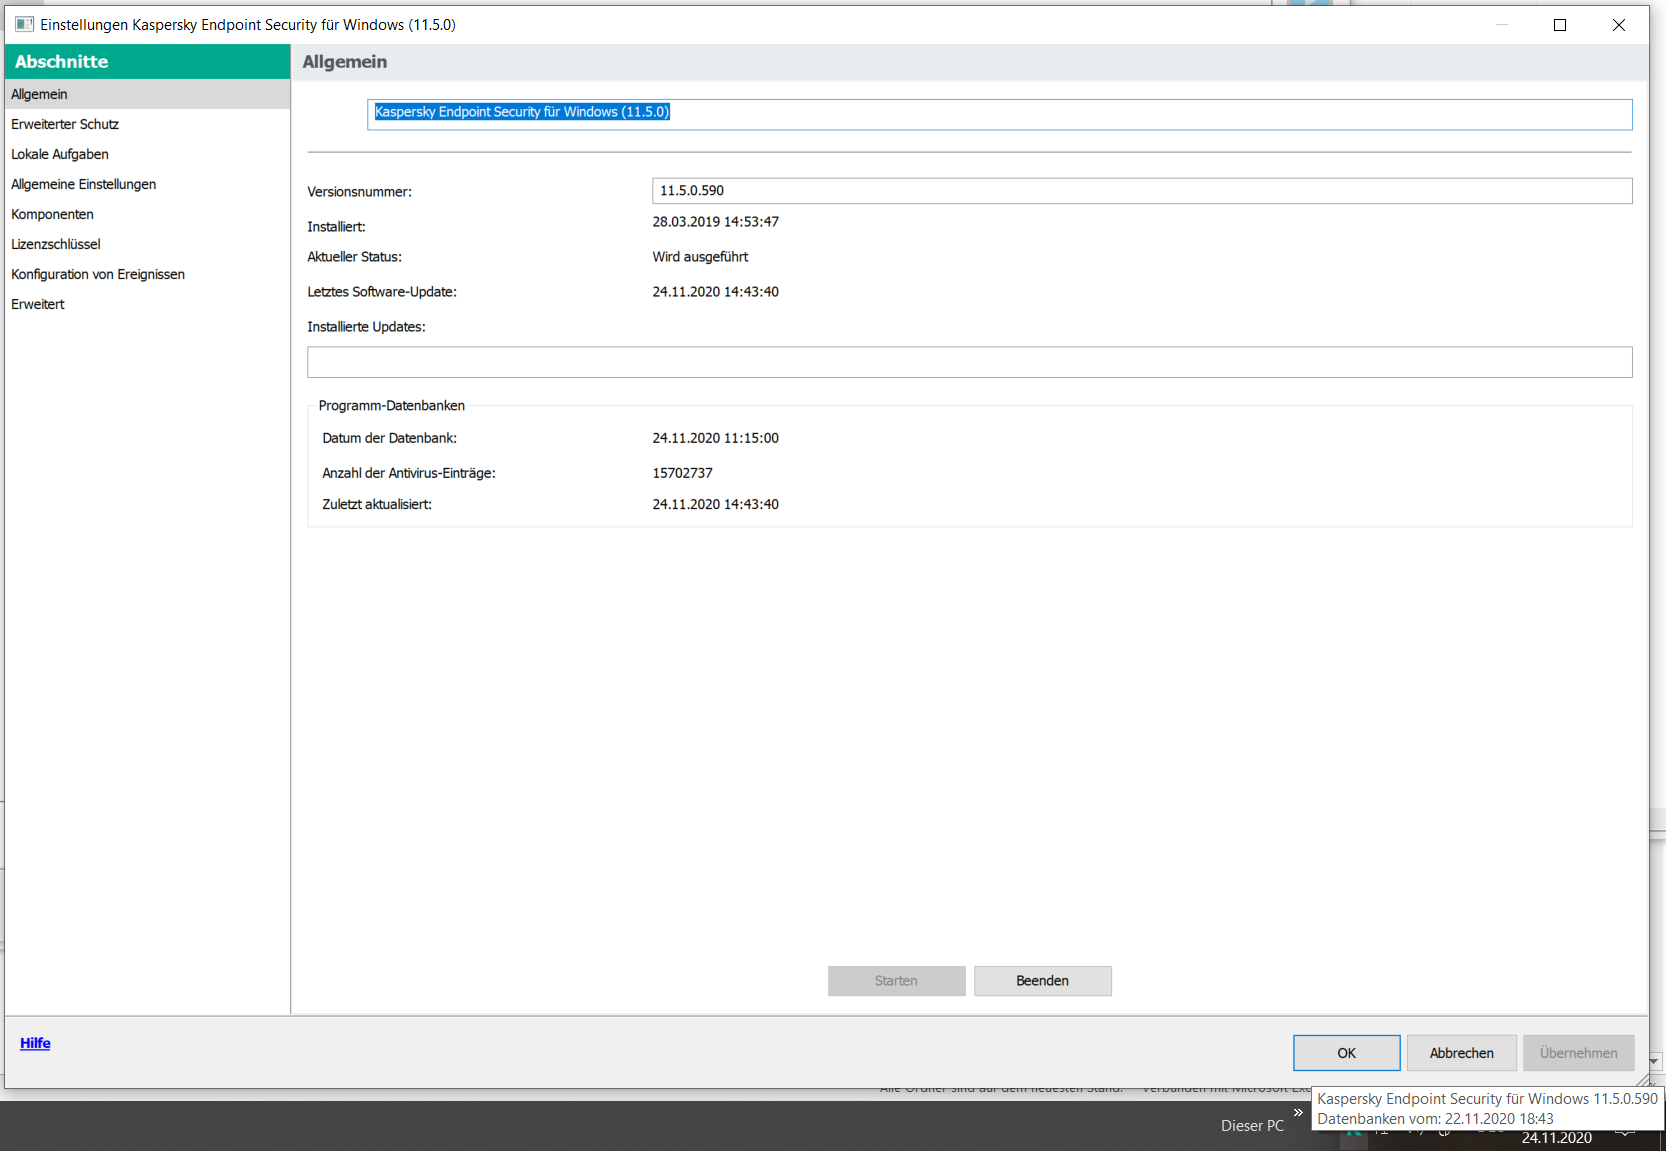Go to Lokale Aufgaben section
Image resolution: width=1666 pixels, height=1151 pixels.
point(147,154)
